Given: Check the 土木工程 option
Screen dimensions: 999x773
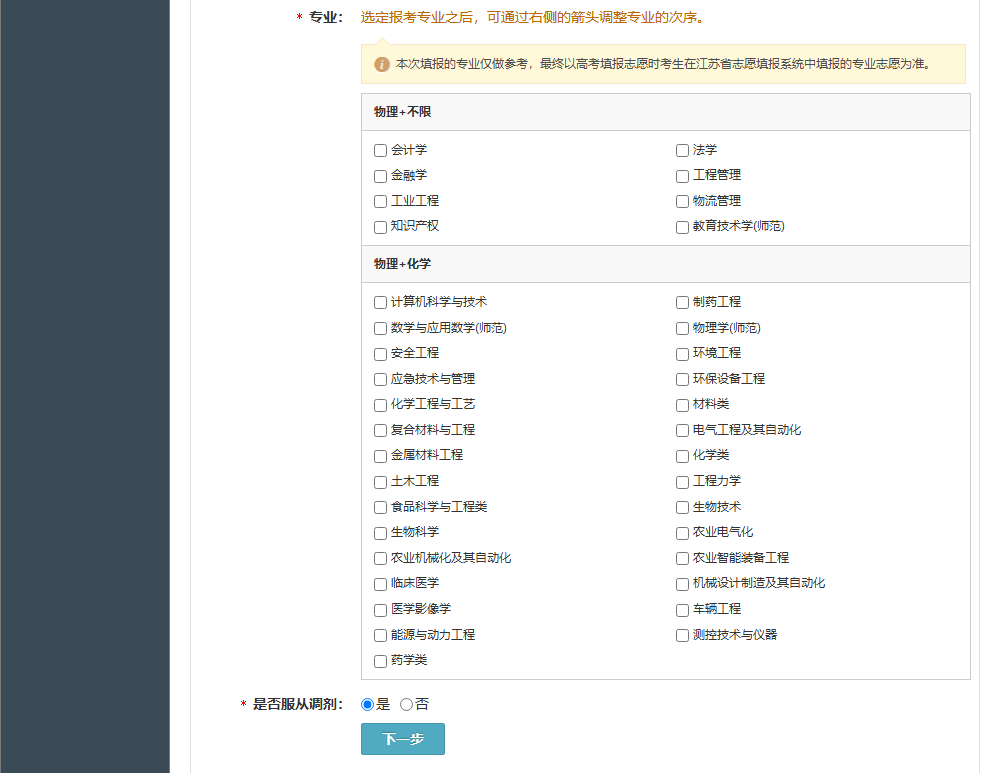Looking at the screenshot, I should pyautogui.click(x=380, y=482).
